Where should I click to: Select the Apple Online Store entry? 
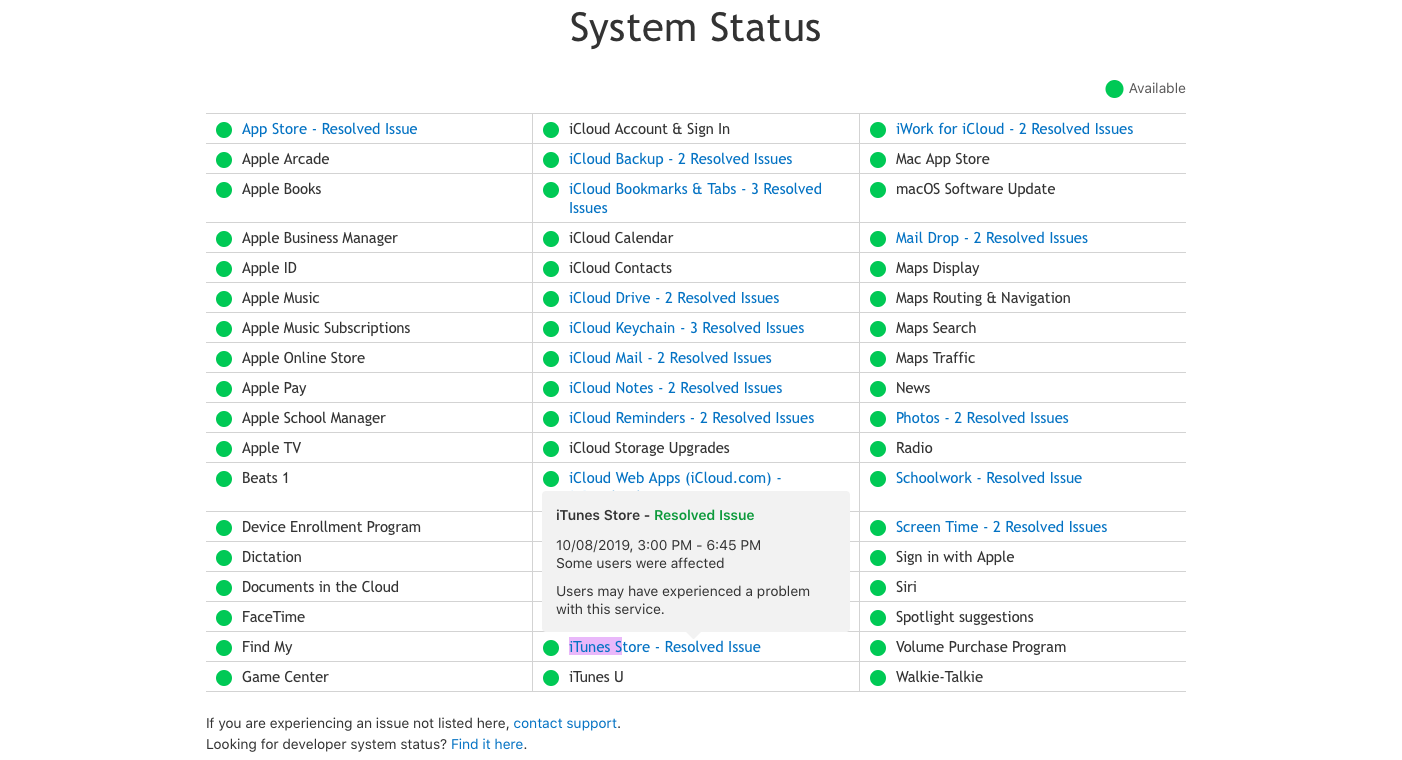pos(303,358)
